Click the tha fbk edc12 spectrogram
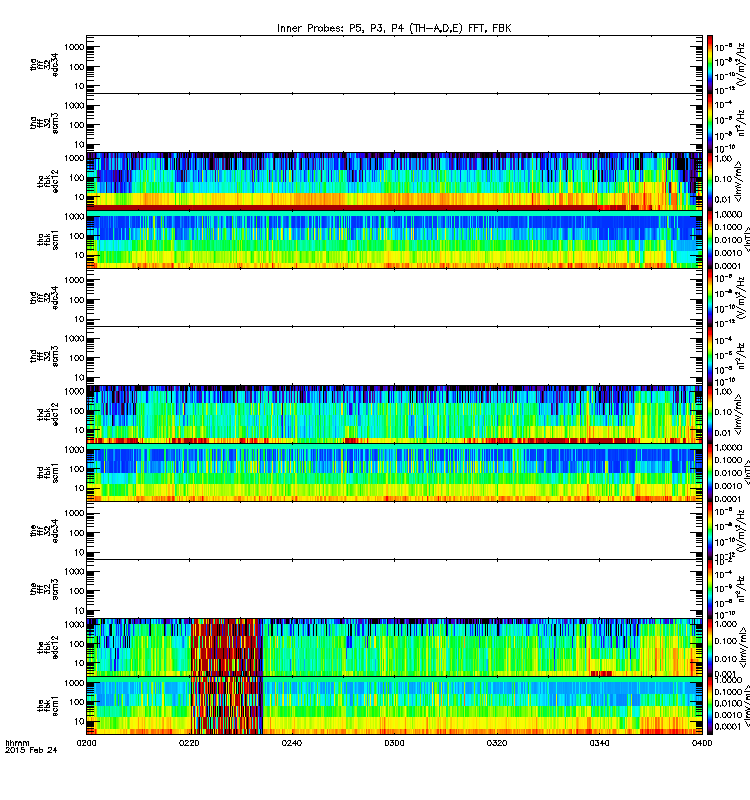This screenshot has width=750, height=800. 394,181
